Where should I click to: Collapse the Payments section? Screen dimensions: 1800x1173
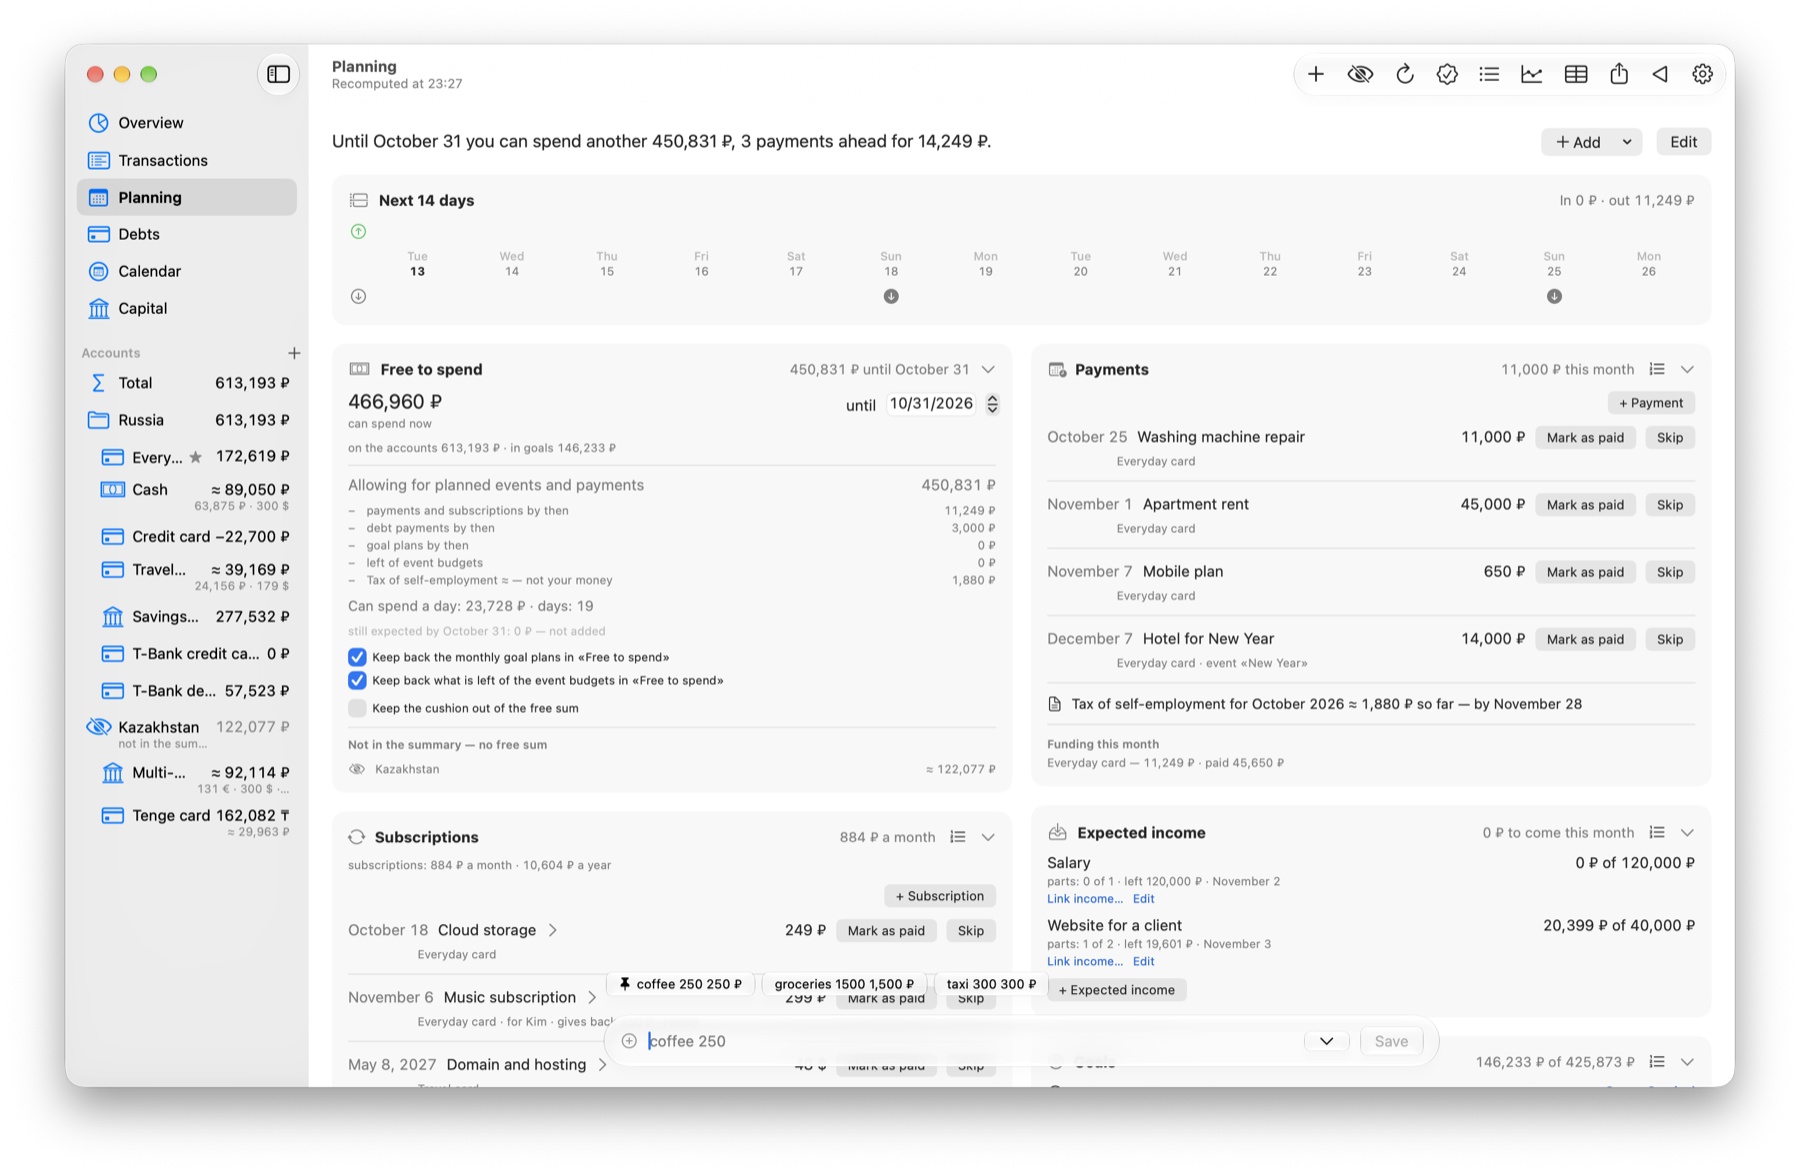coord(1687,369)
